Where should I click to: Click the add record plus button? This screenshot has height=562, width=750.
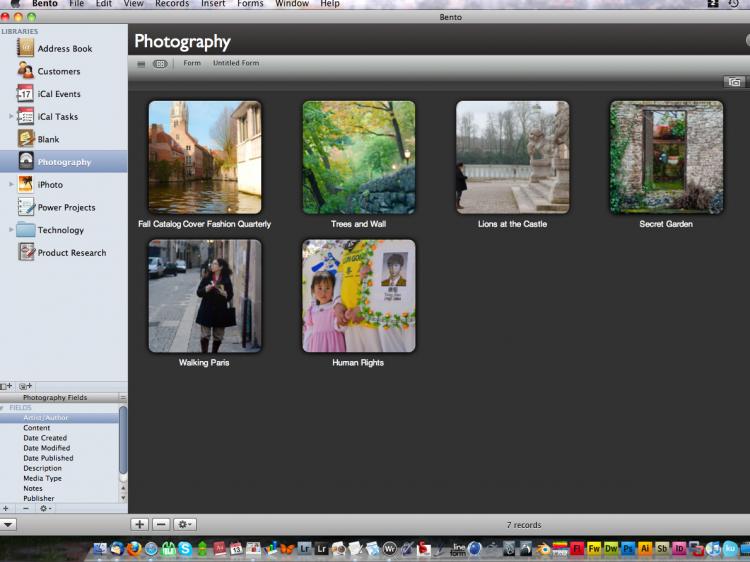139,524
